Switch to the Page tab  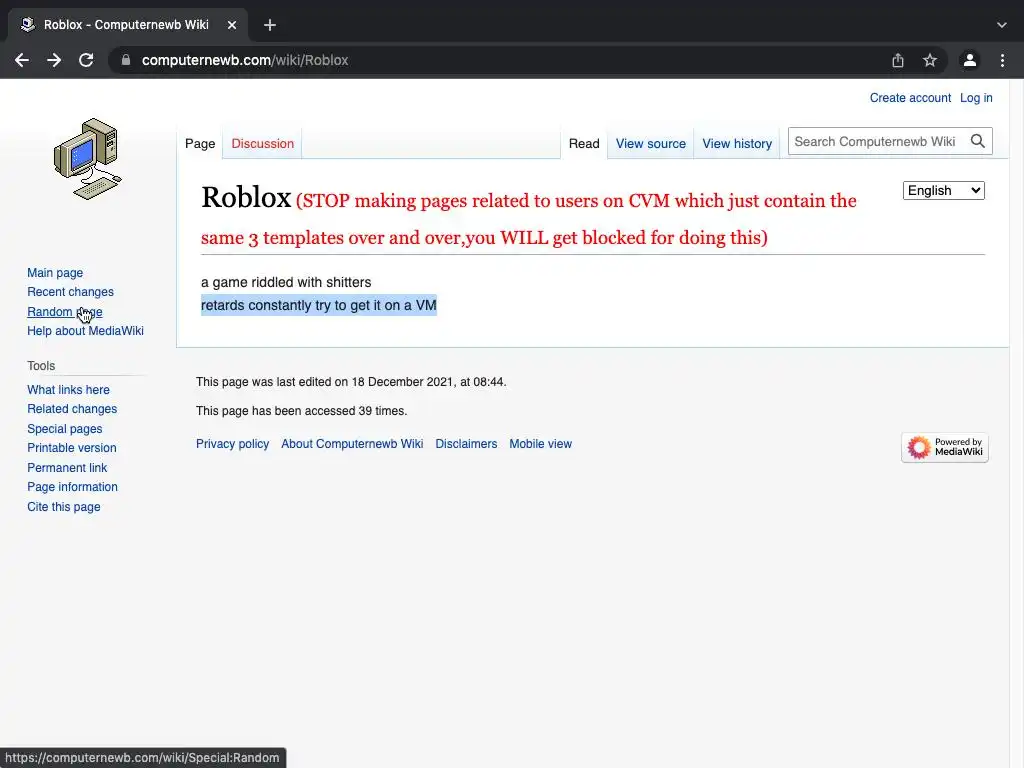point(200,144)
